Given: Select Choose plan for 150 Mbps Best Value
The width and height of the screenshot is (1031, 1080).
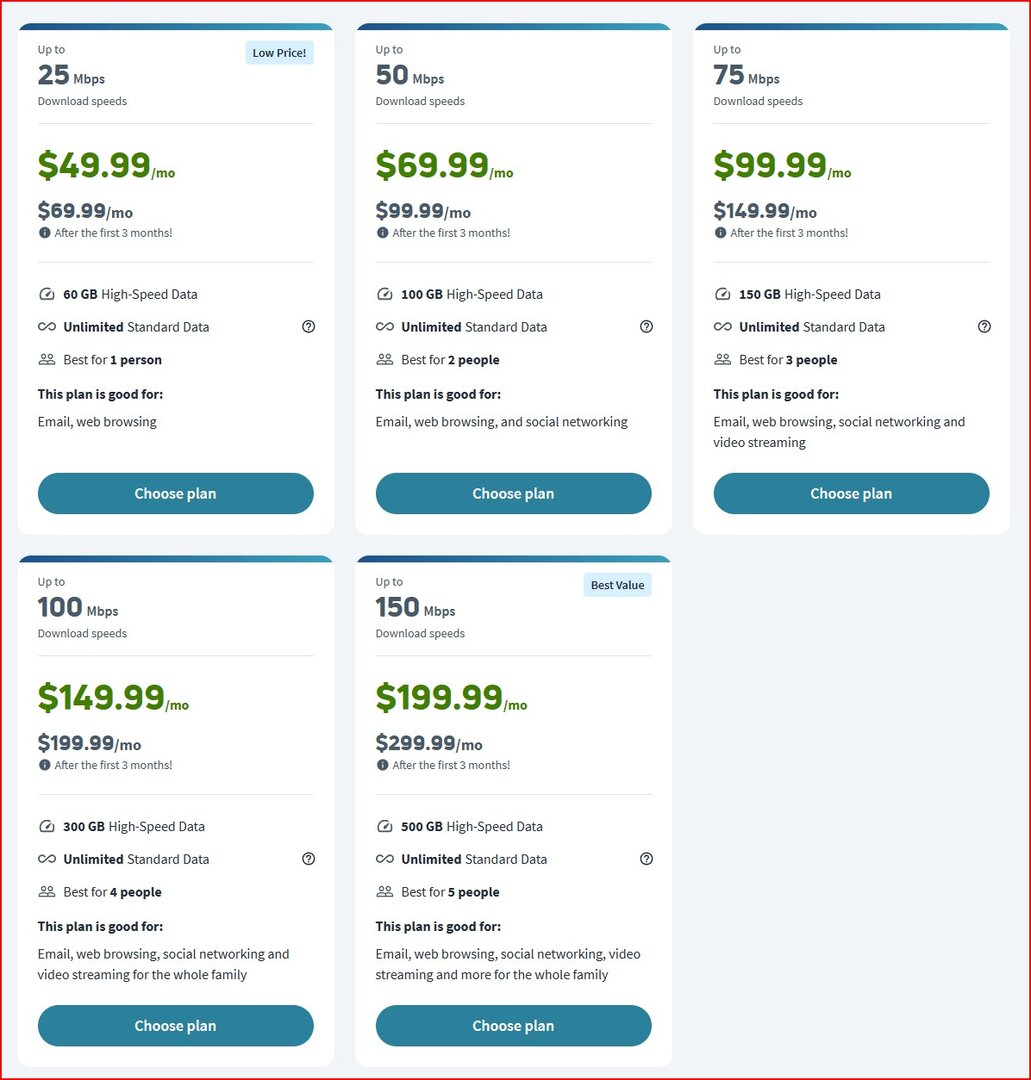Looking at the screenshot, I should click(x=513, y=1026).
